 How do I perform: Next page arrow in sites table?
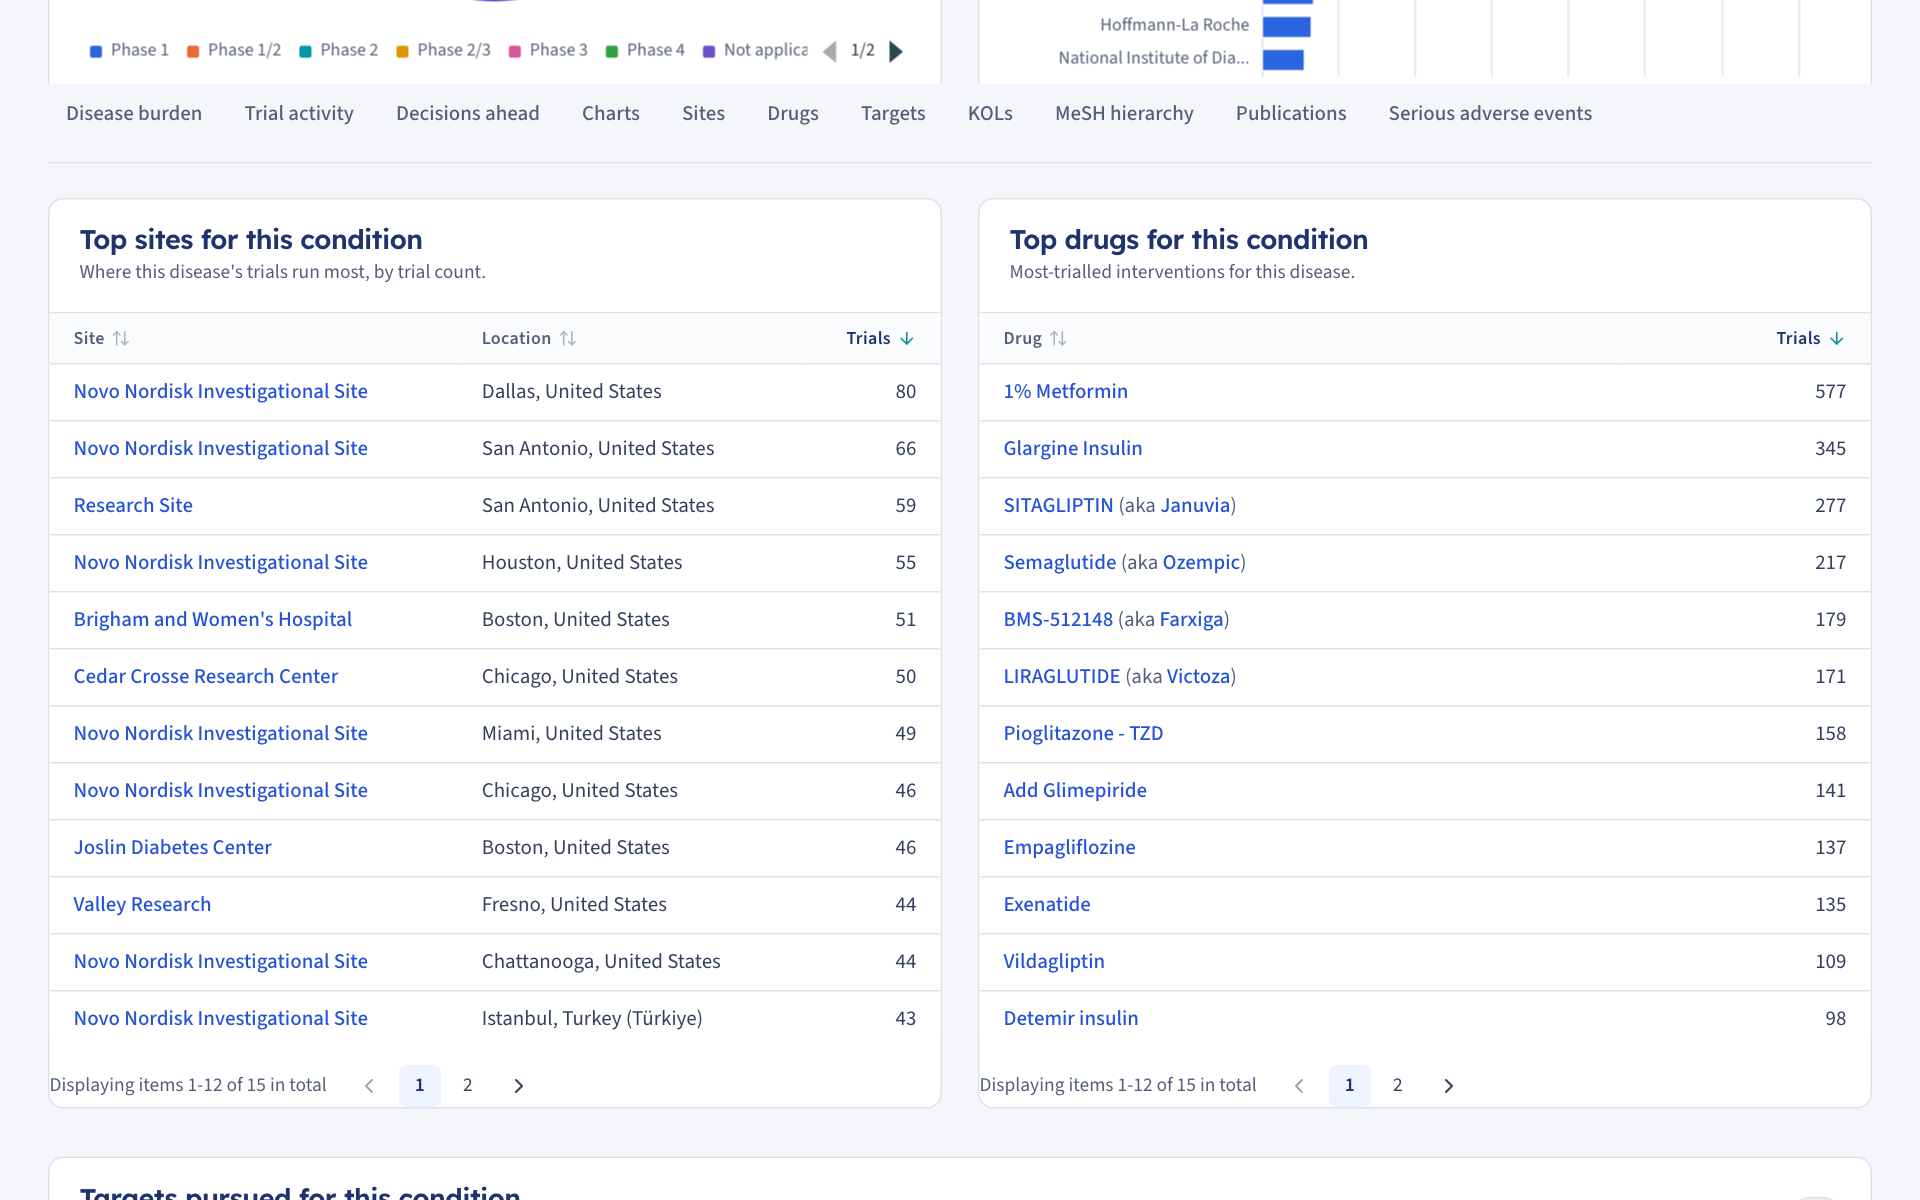(x=518, y=1086)
